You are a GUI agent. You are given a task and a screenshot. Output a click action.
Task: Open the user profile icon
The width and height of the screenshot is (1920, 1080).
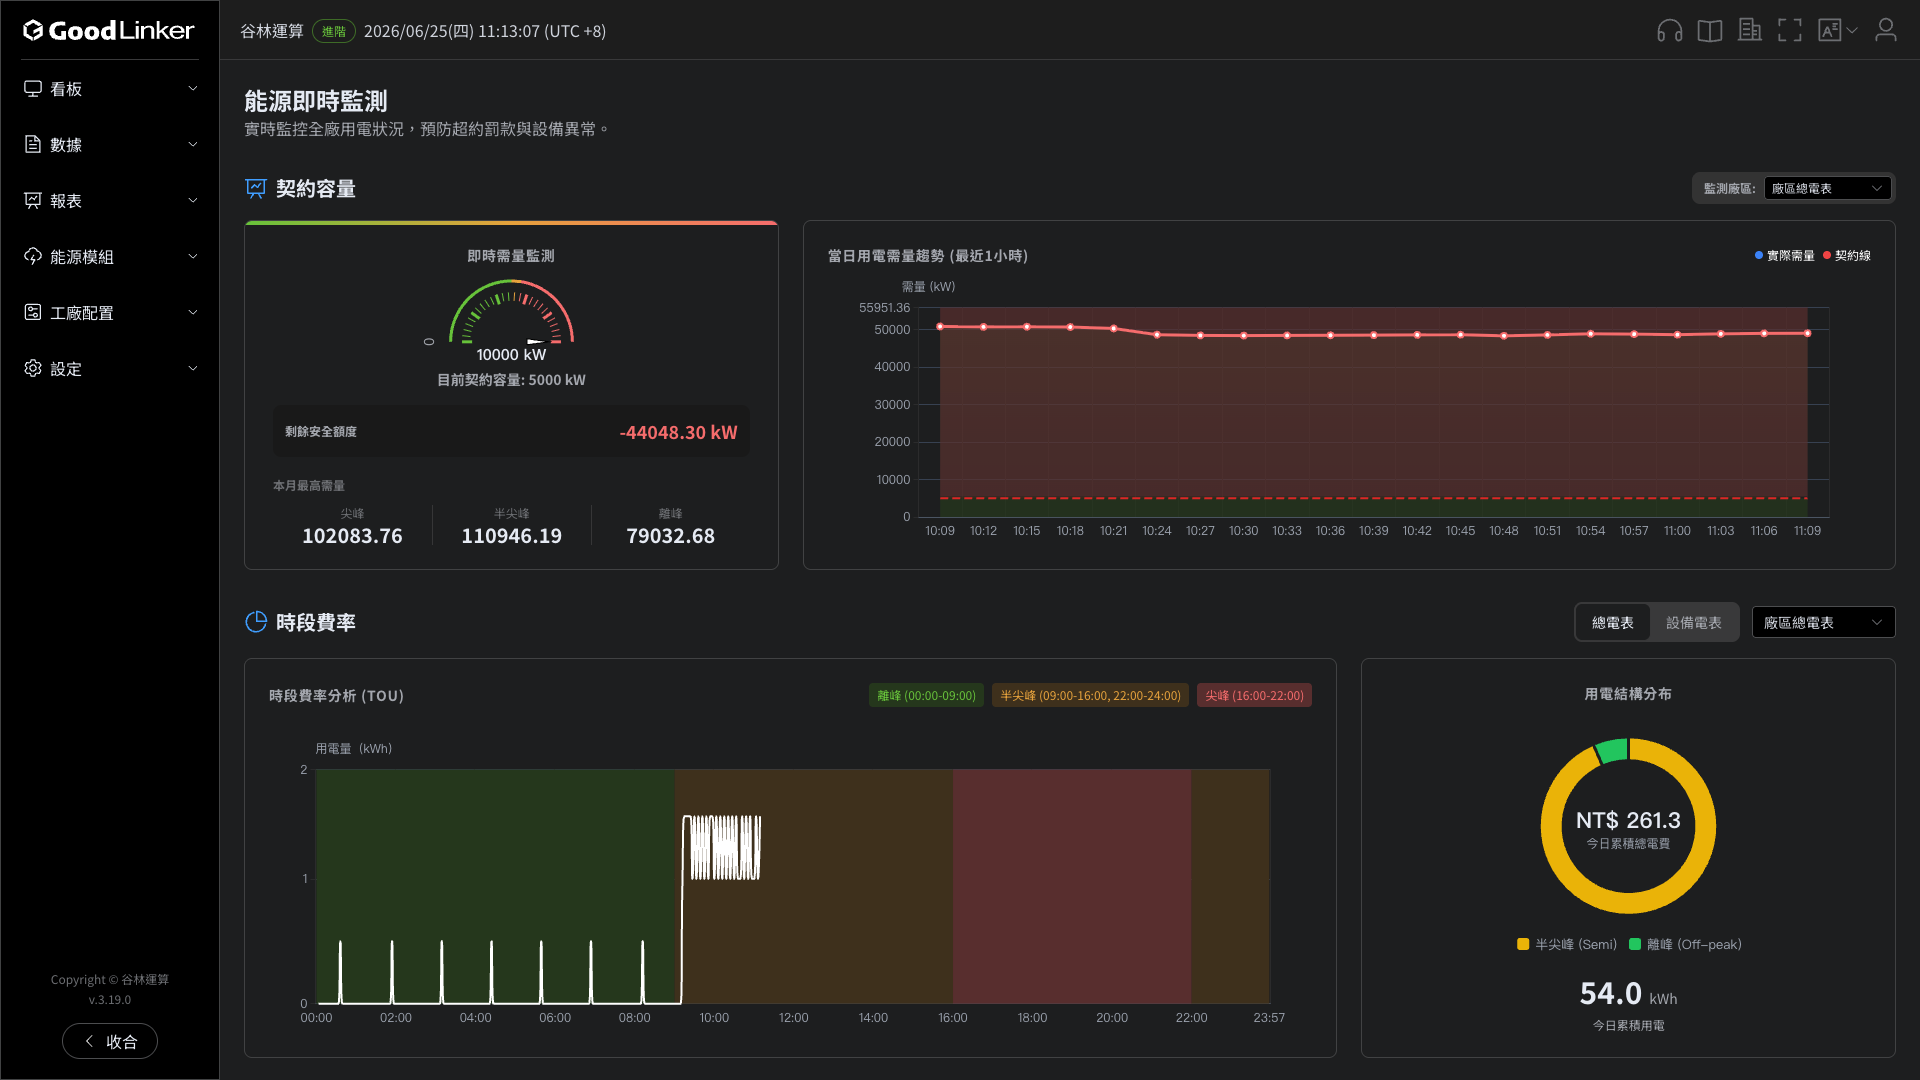pyautogui.click(x=1885, y=30)
